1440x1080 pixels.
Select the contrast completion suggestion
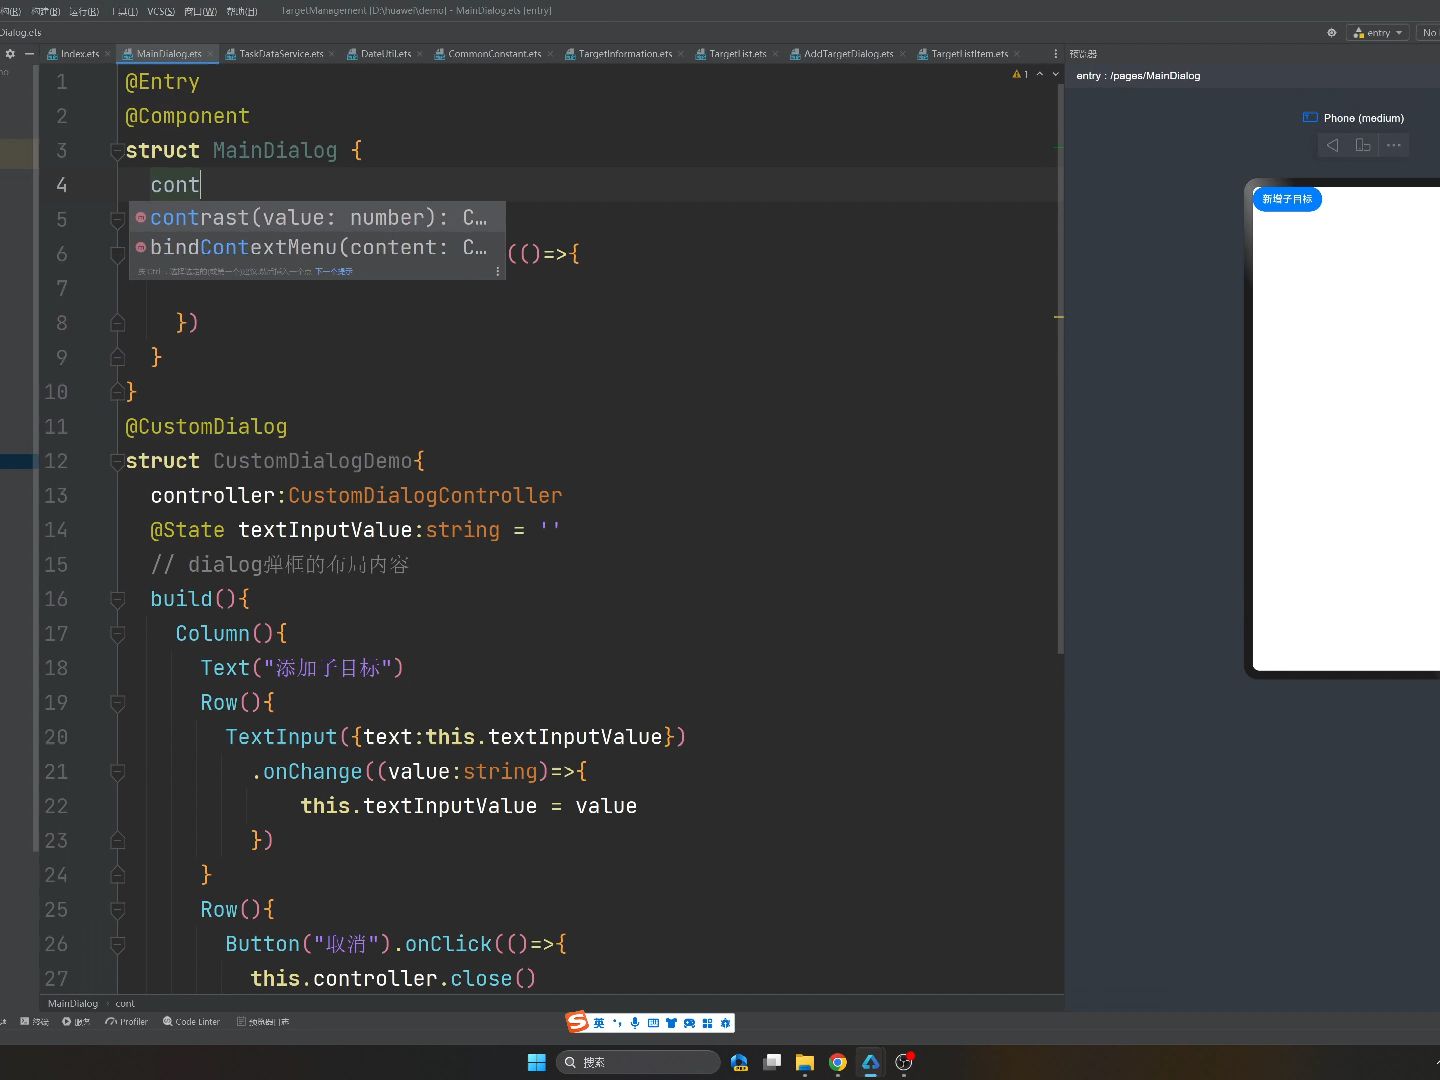[x=317, y=218]
